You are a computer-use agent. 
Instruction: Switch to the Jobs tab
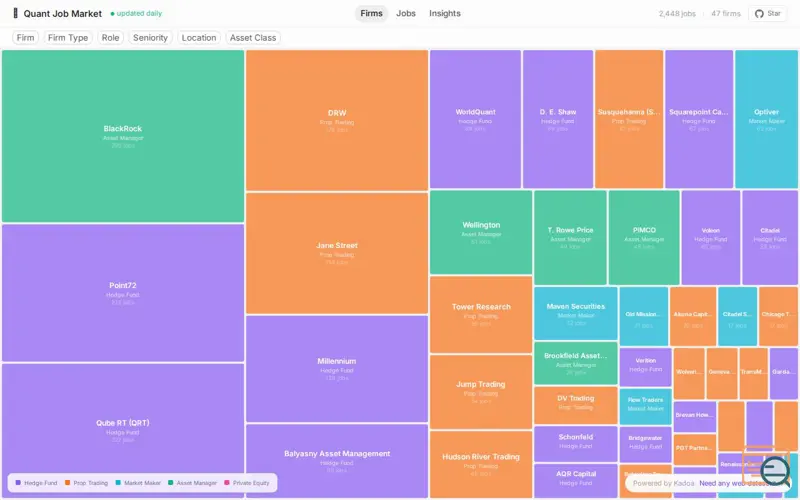406,13
